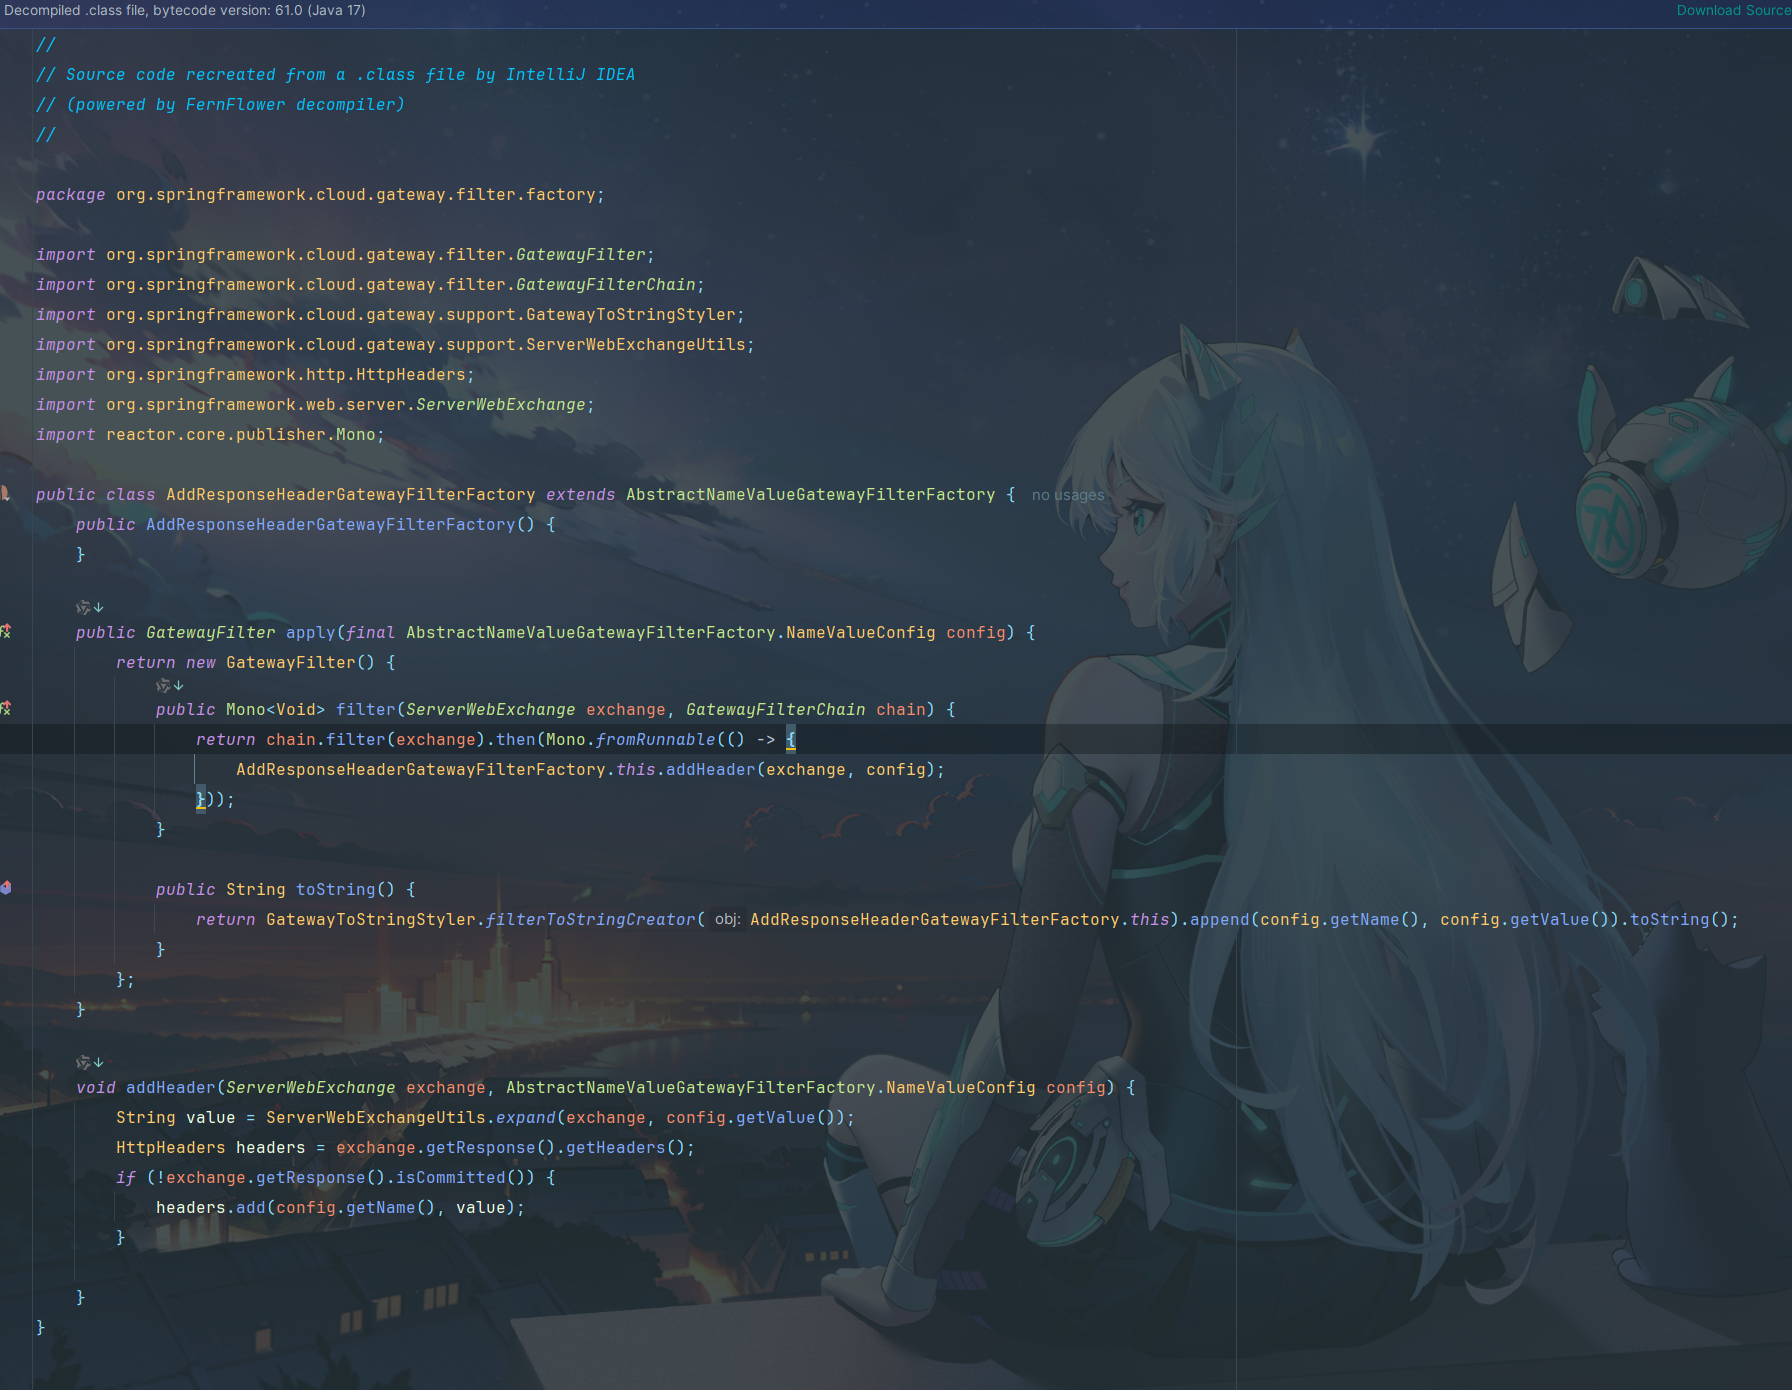This screenshot has width=1792, height=1390.
Task: Click the 'powered by FernFlower decompiler' comment
Action: click(236, 105)
